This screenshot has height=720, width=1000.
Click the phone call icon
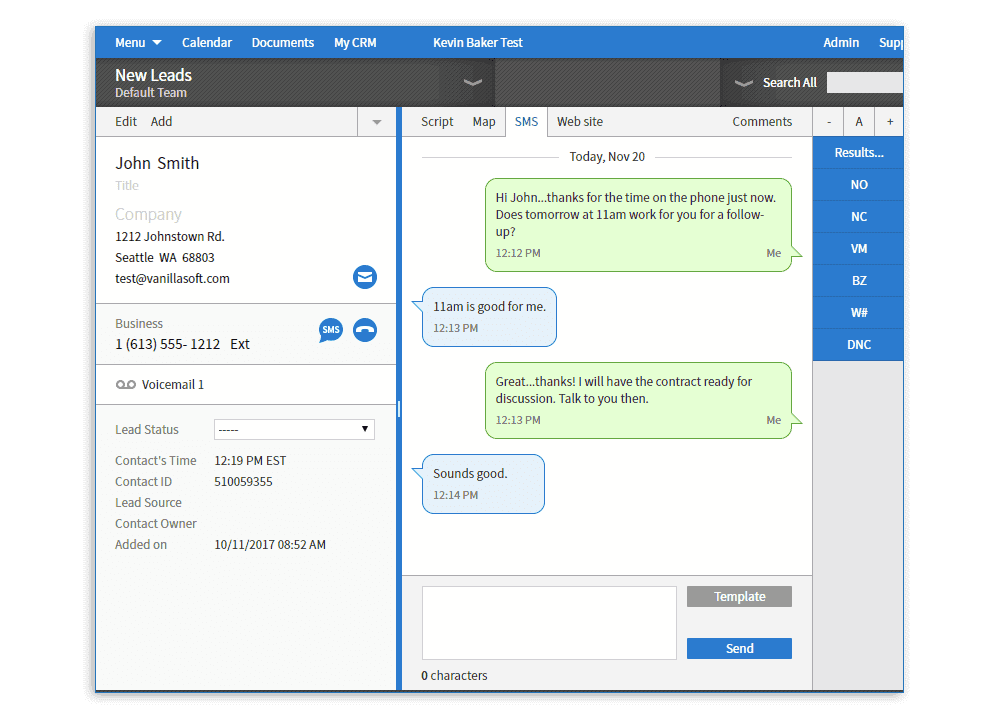click(x=365, y=330)
